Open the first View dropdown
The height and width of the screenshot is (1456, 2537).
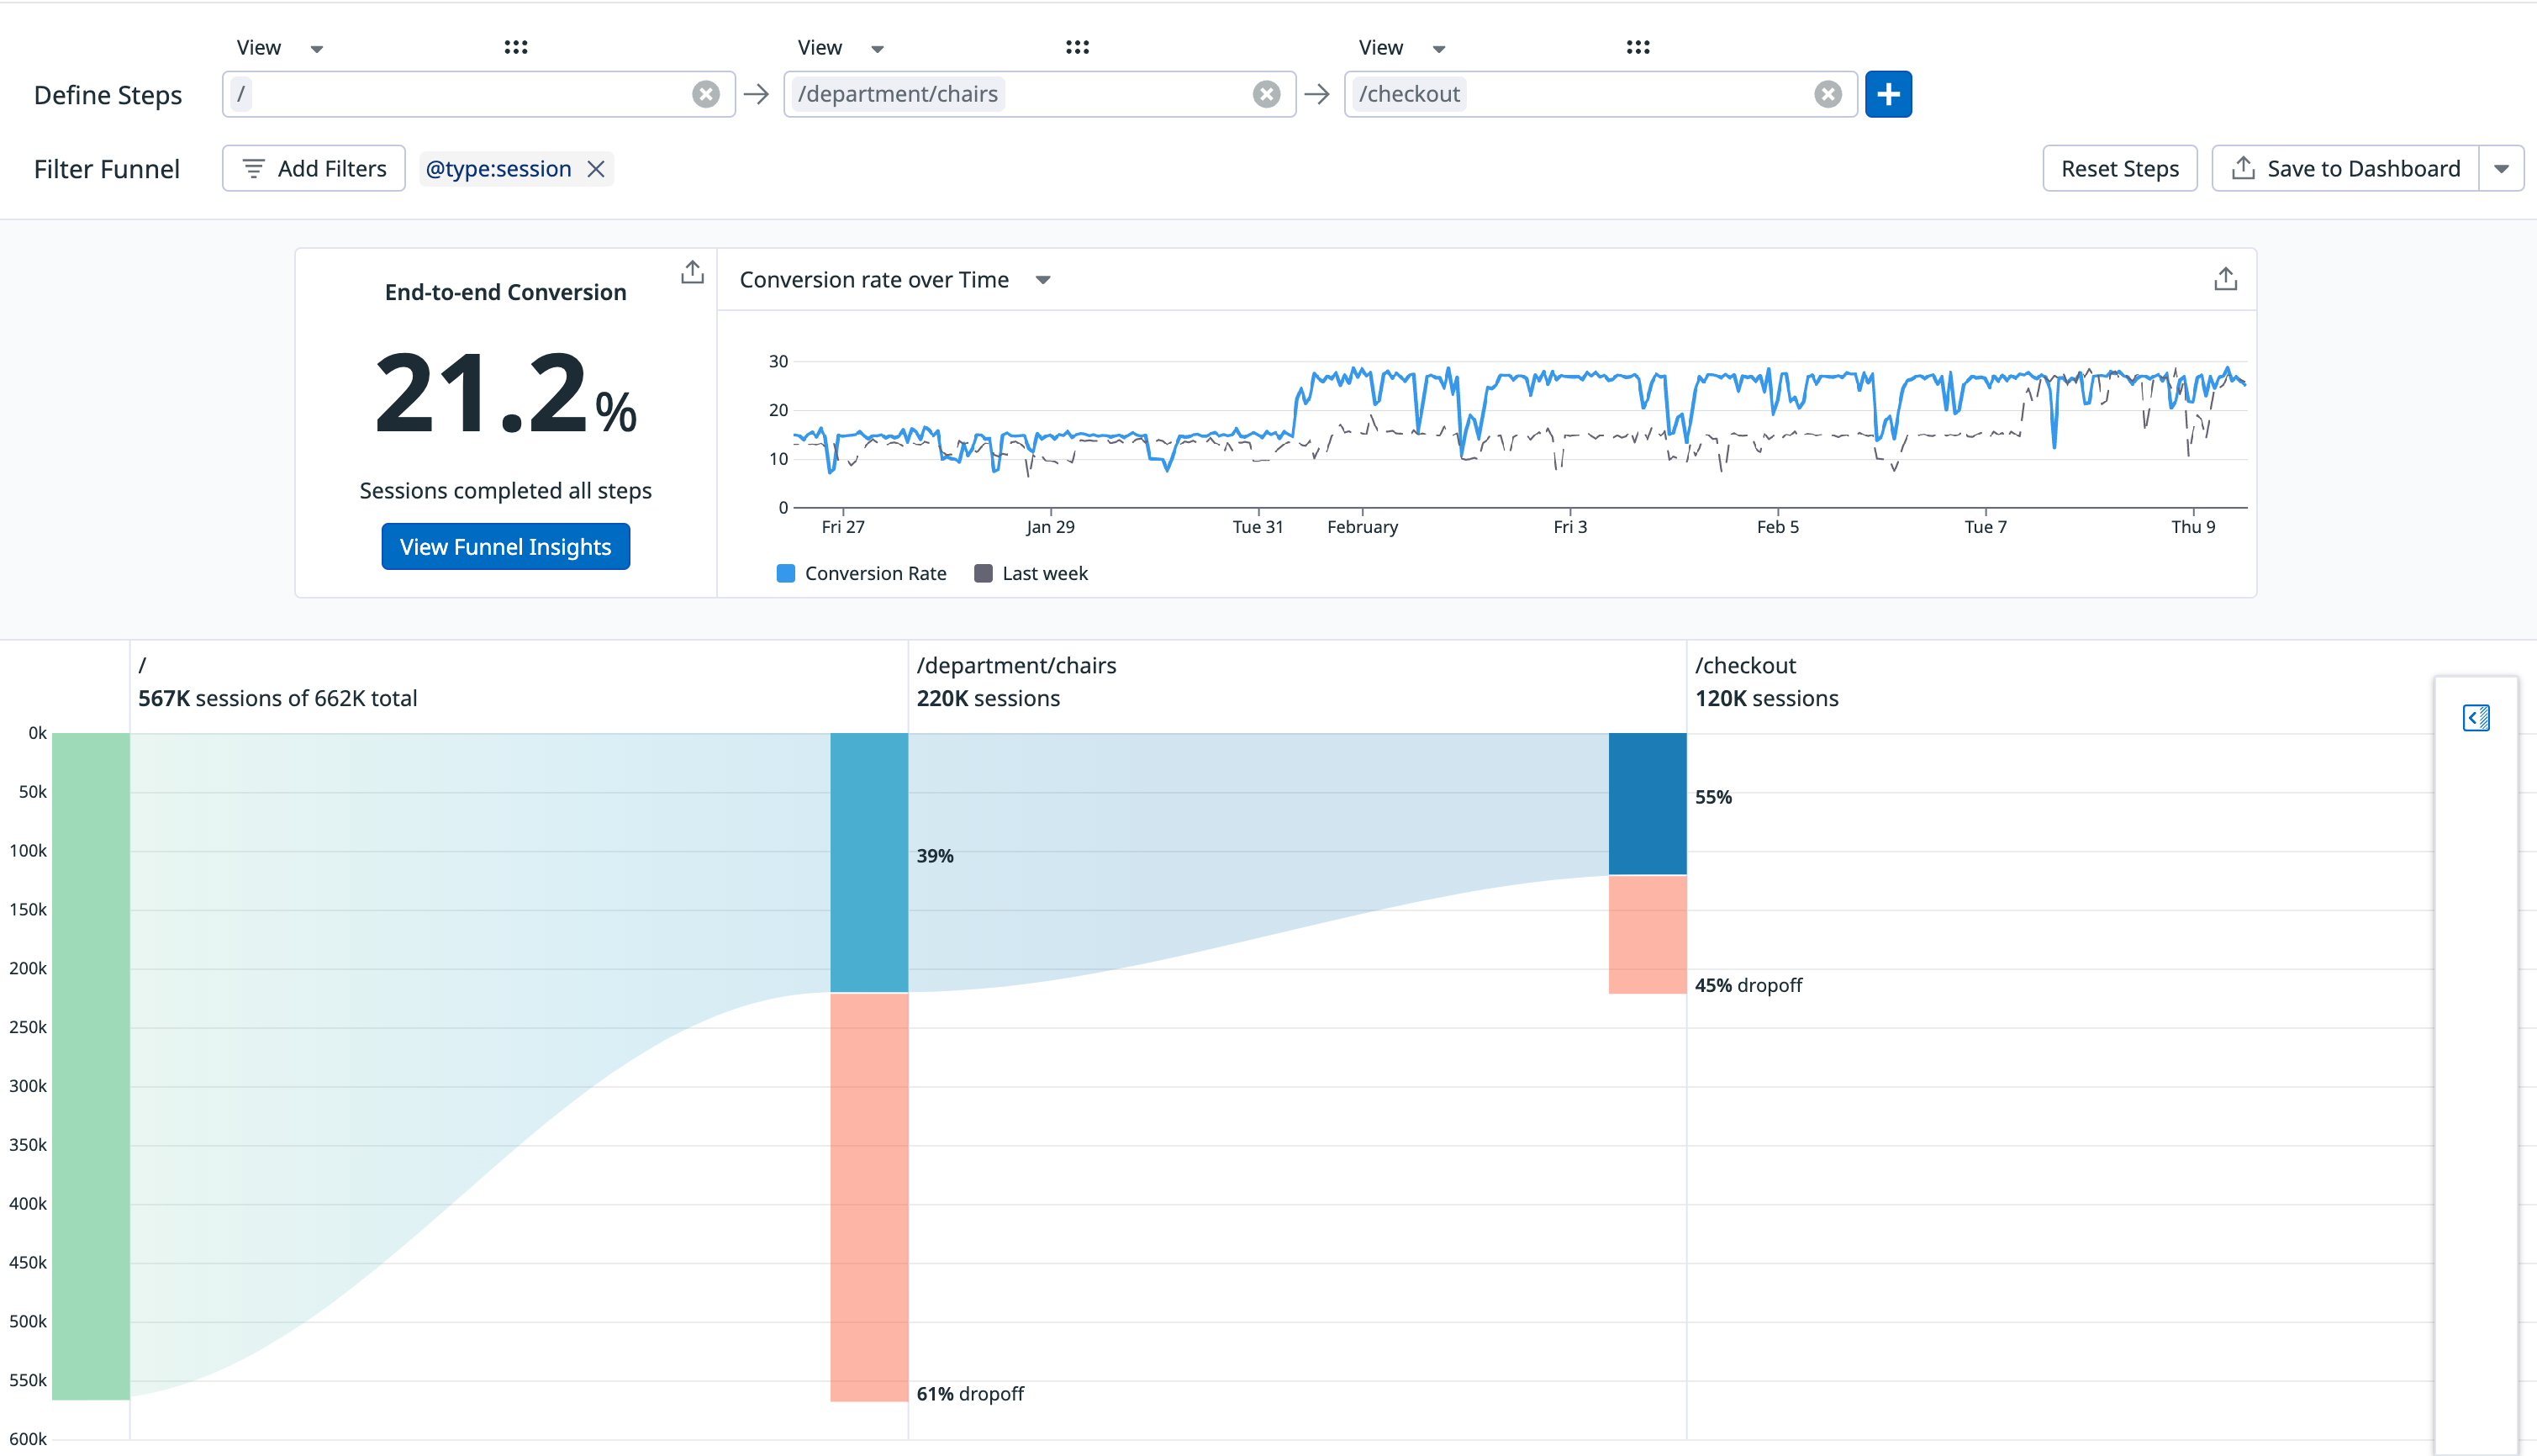coord(281,46)
